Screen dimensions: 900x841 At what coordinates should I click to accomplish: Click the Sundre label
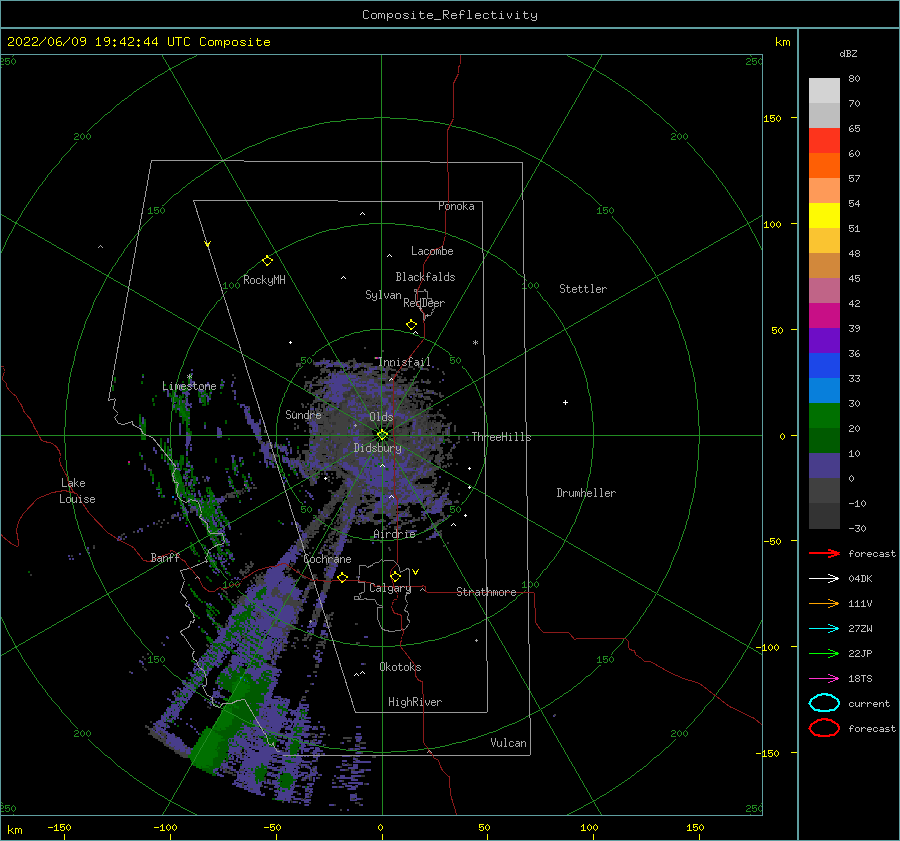coord(303,414)
